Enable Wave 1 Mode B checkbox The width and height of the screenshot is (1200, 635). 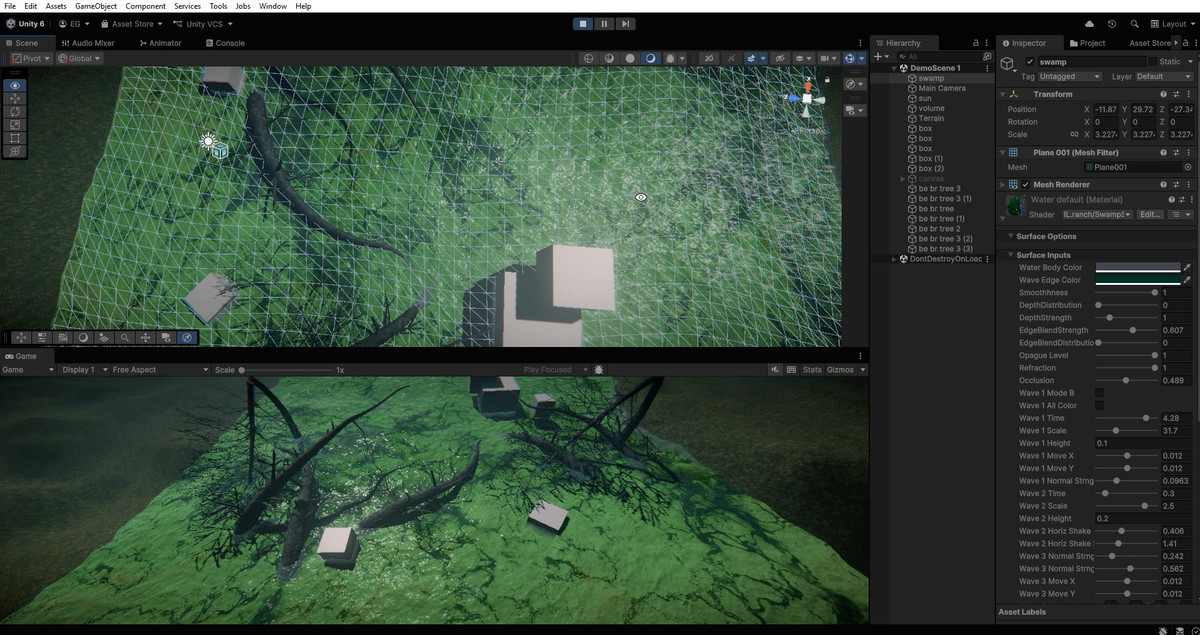[x=1100, y=393]
